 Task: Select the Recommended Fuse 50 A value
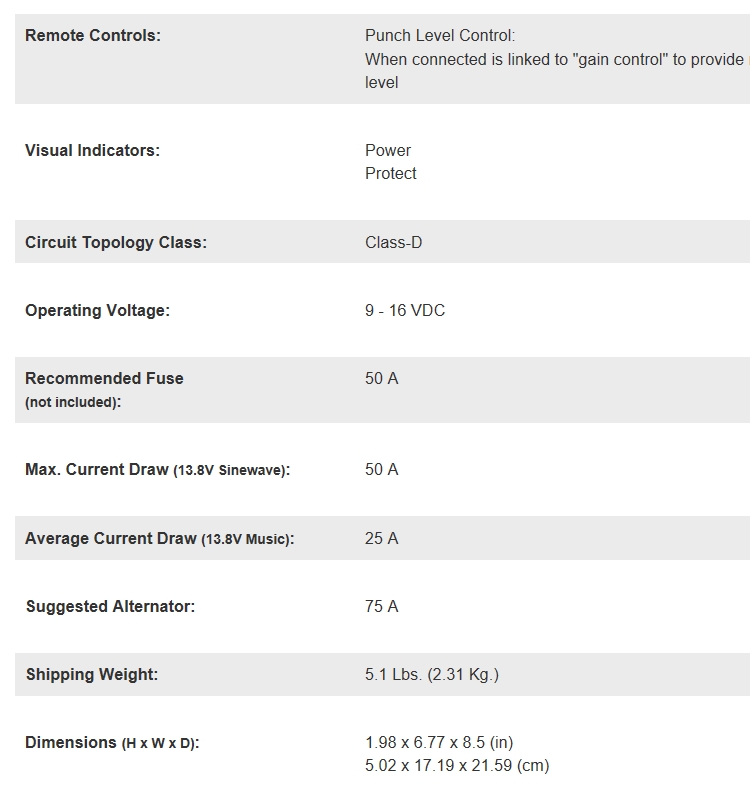pyautogui.click(x=382, y=379)
